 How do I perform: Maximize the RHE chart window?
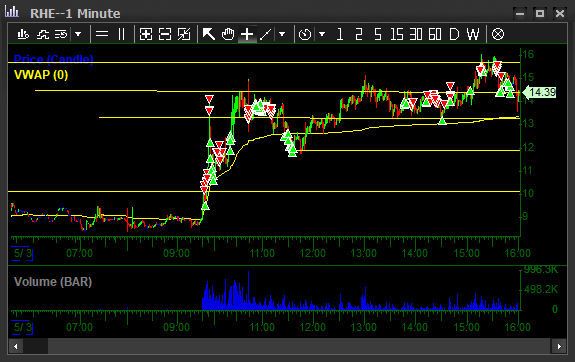point(540,14)
